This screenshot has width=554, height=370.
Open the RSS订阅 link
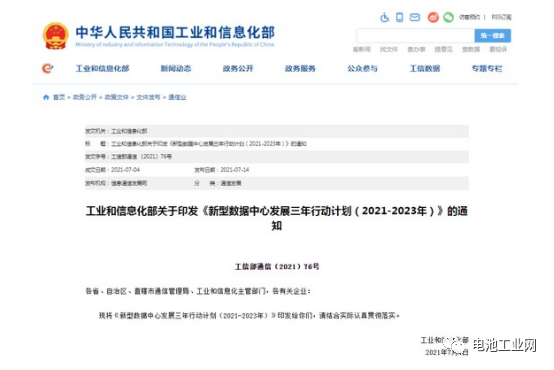point(501,17)
